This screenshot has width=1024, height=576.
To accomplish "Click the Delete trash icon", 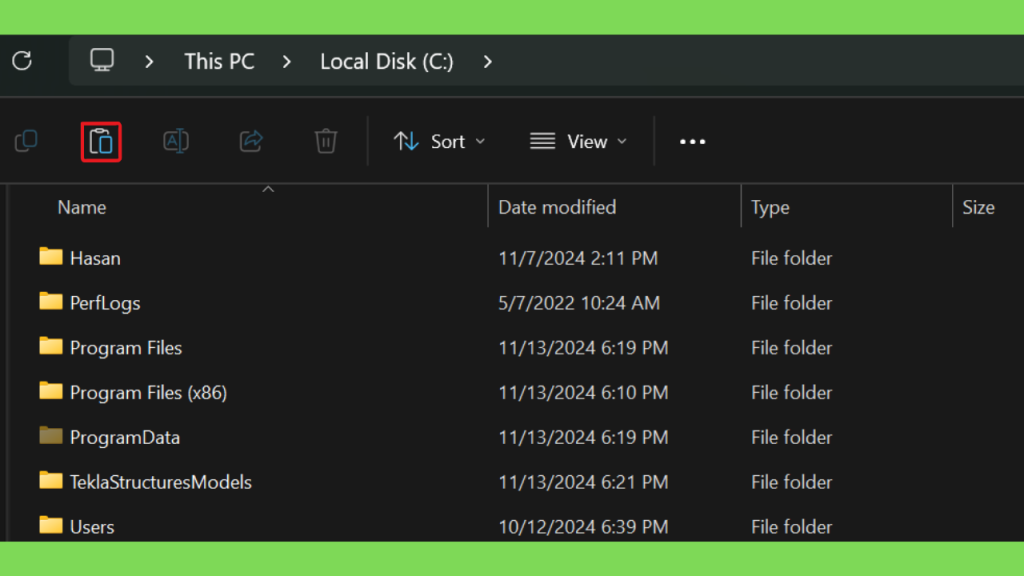I will [x=326, y=141].
